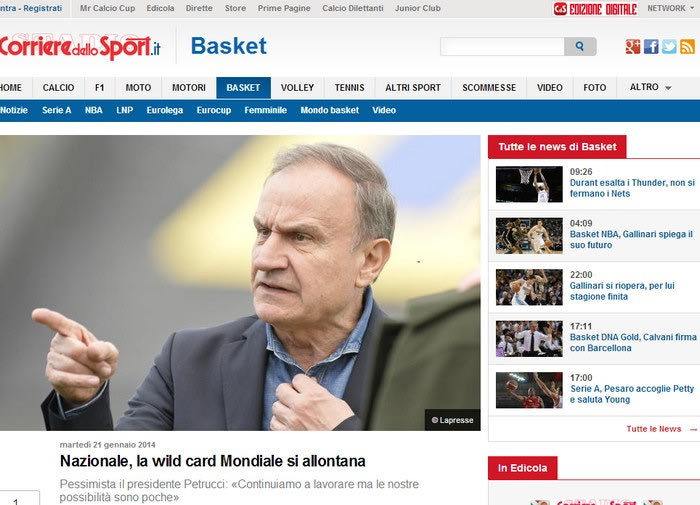This screenshot has width=700, height=505.
Task: Open Nazionale wild card Mondiale headline
Action: pos(212,461)
